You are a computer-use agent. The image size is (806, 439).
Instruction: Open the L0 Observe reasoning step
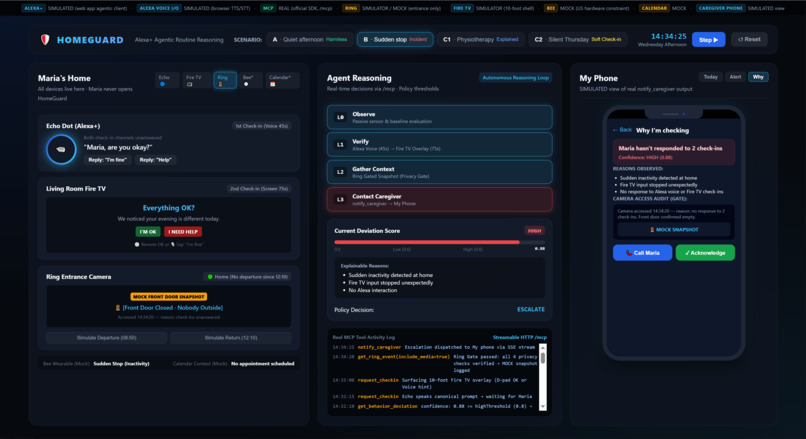click(x=439, y=117)
